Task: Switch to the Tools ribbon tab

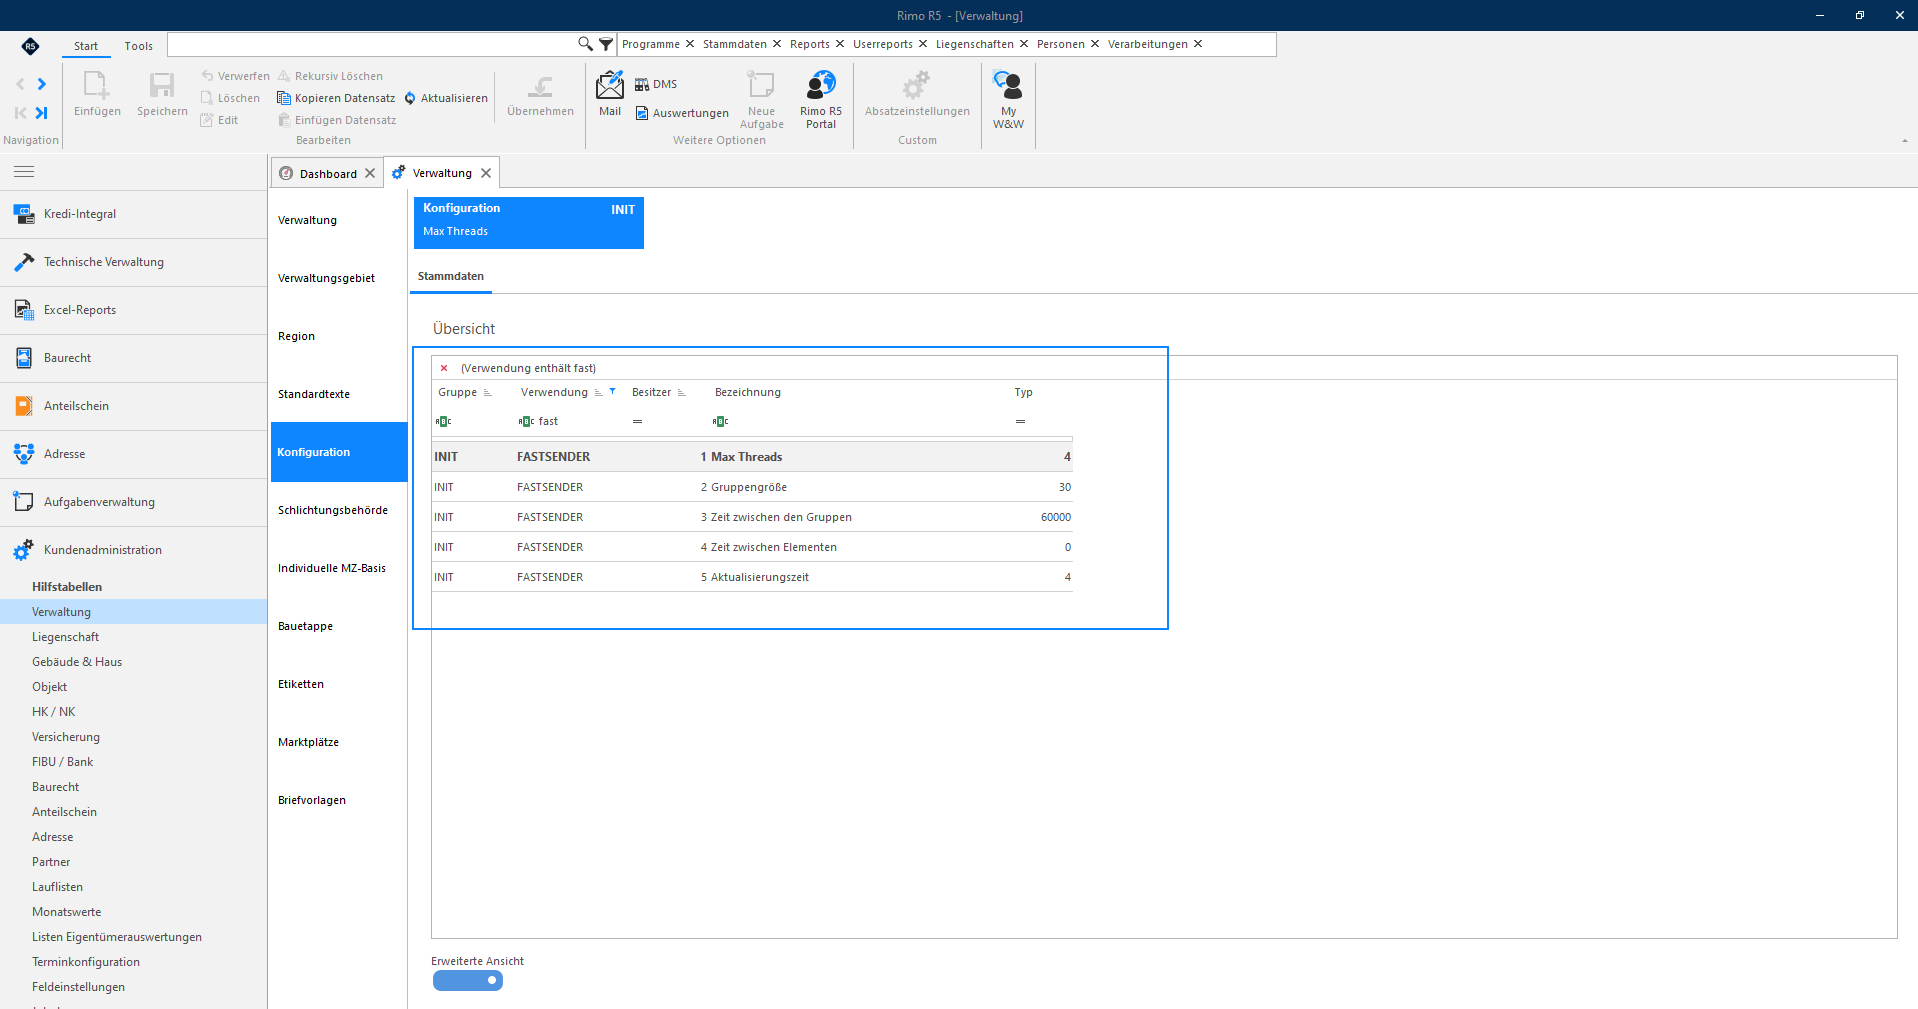Action: (138, 46)
